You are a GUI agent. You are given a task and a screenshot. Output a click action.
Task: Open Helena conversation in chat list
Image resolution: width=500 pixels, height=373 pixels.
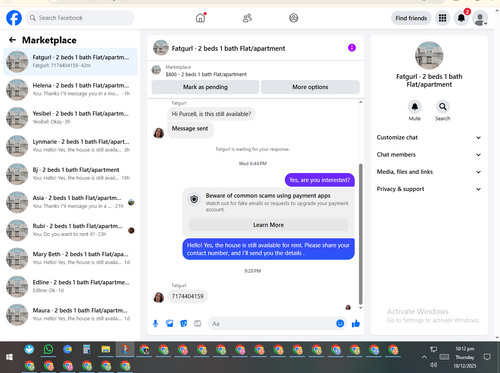point(70,90)
